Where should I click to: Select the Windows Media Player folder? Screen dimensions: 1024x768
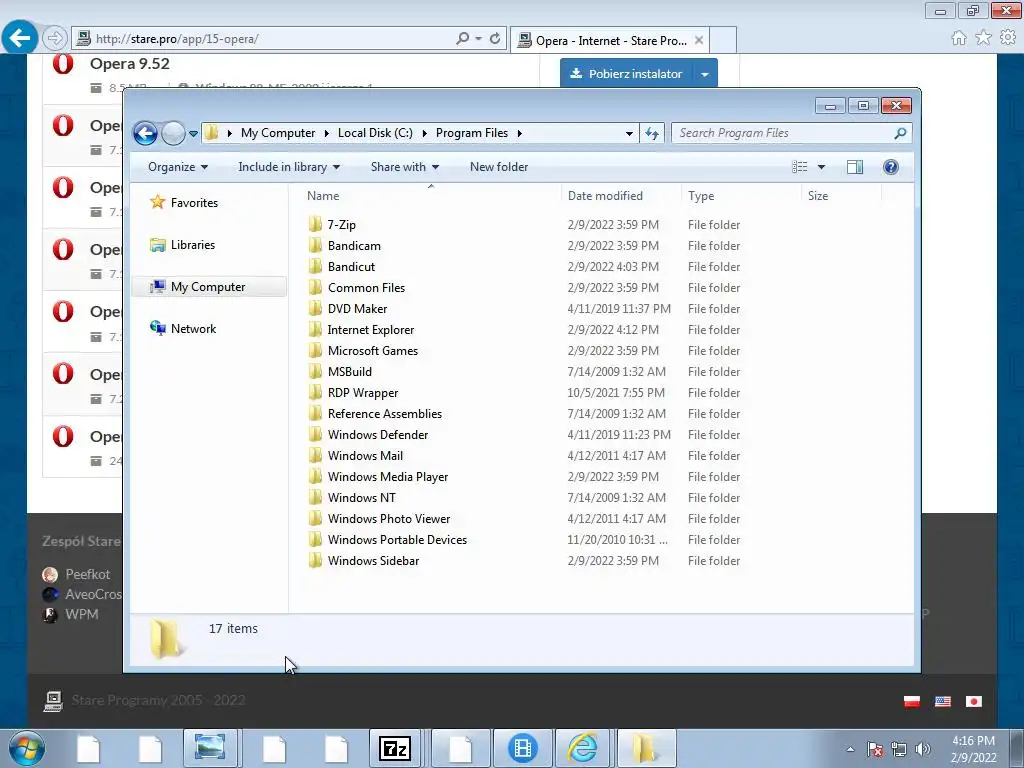[x=388, y=477]
